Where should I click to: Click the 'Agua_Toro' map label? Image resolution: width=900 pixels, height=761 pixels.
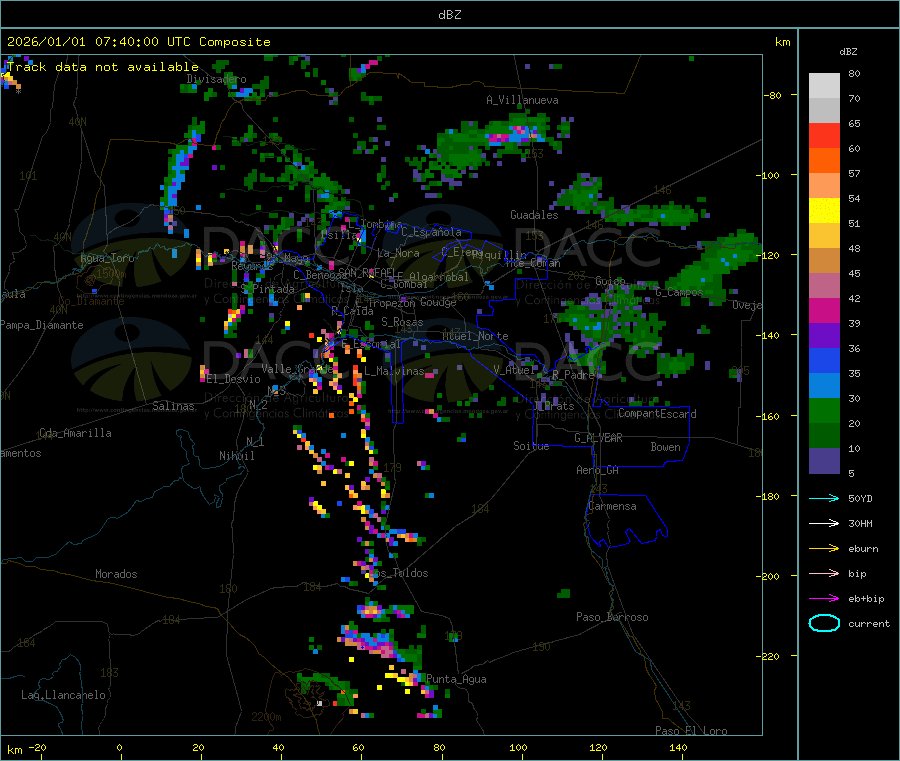(x=107, y=258)
